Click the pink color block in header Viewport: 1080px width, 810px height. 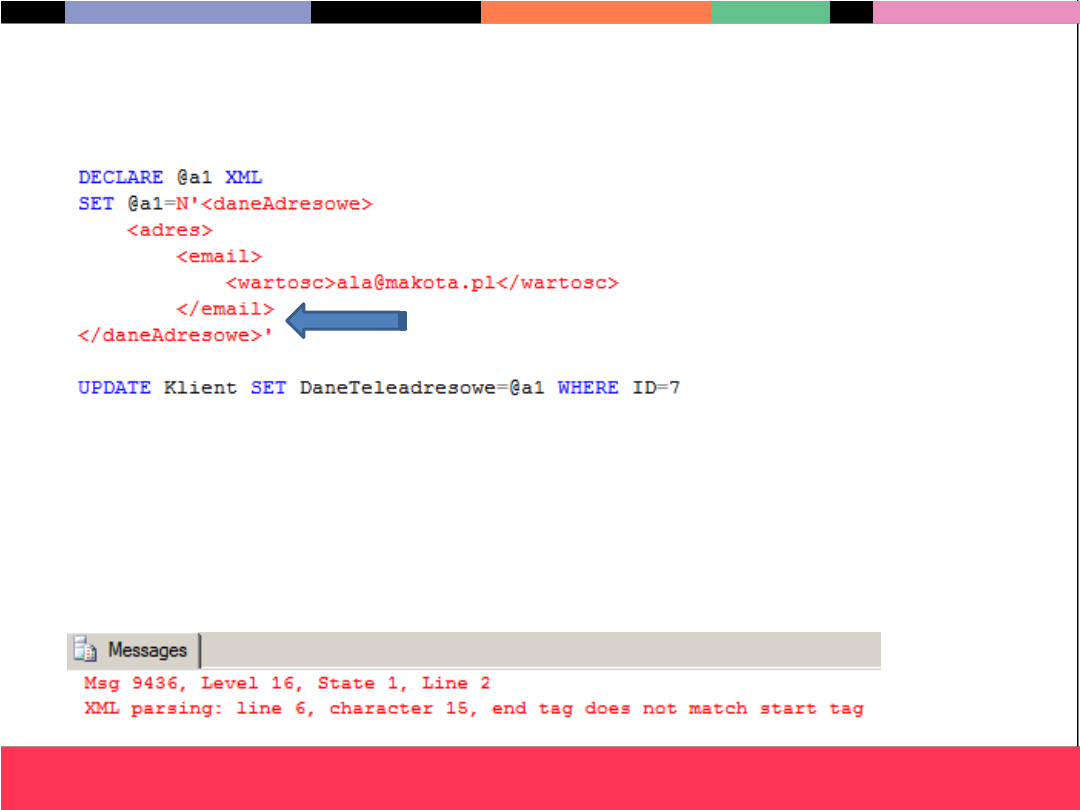[975, 12]
